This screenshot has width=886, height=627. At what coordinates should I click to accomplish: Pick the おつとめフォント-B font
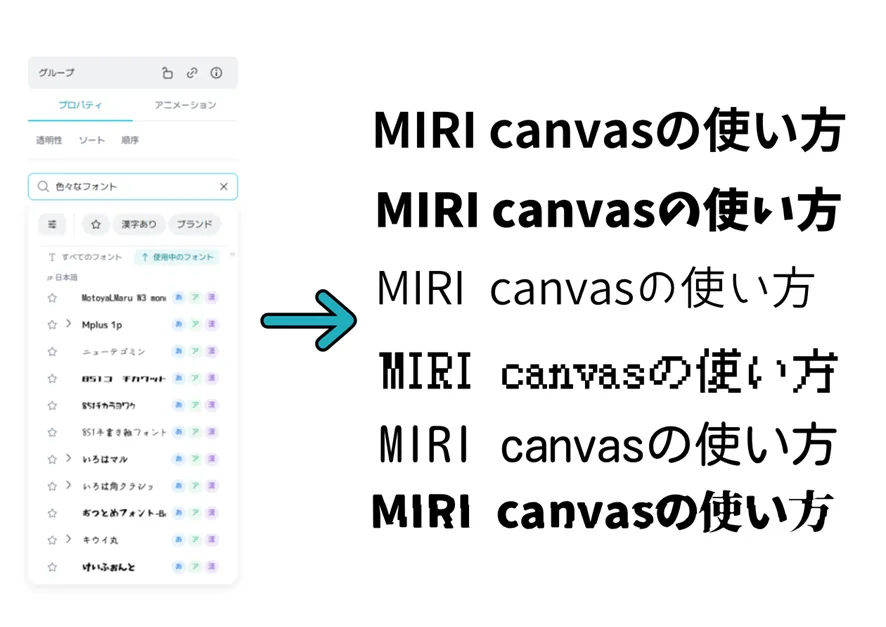[124, 513]
